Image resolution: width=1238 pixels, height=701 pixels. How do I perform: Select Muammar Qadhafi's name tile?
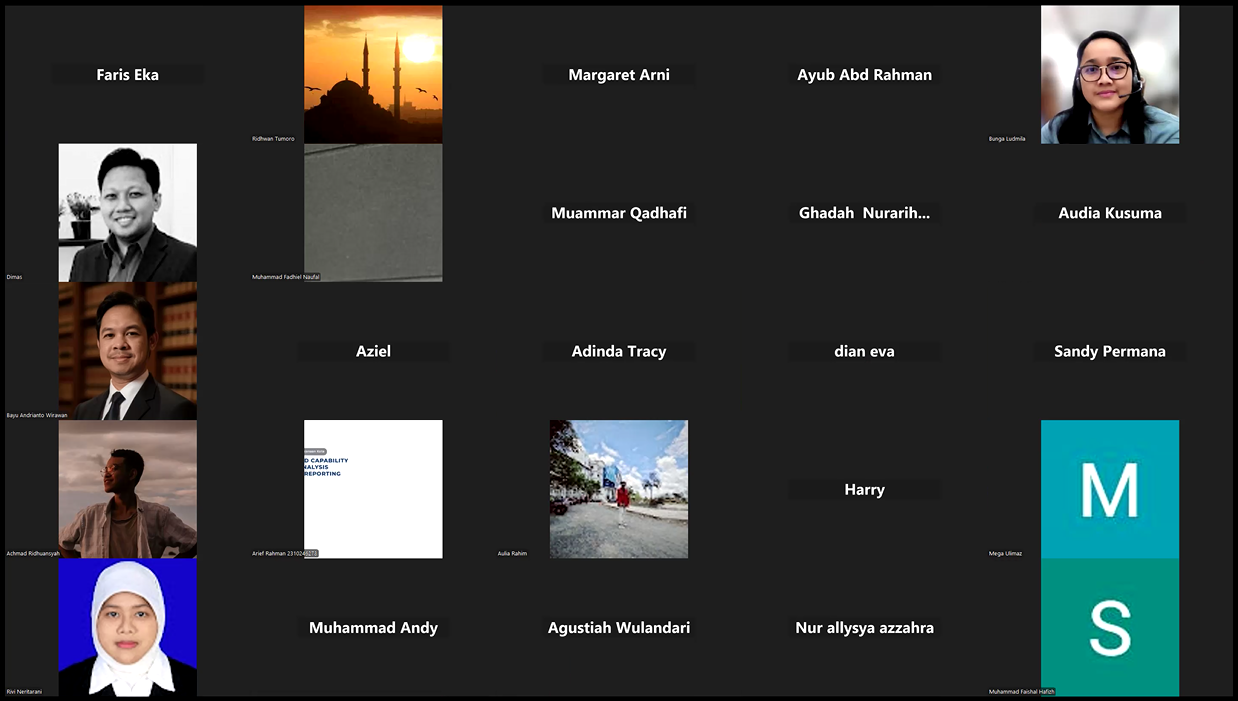pyautogui.click(x=619, y=213)
